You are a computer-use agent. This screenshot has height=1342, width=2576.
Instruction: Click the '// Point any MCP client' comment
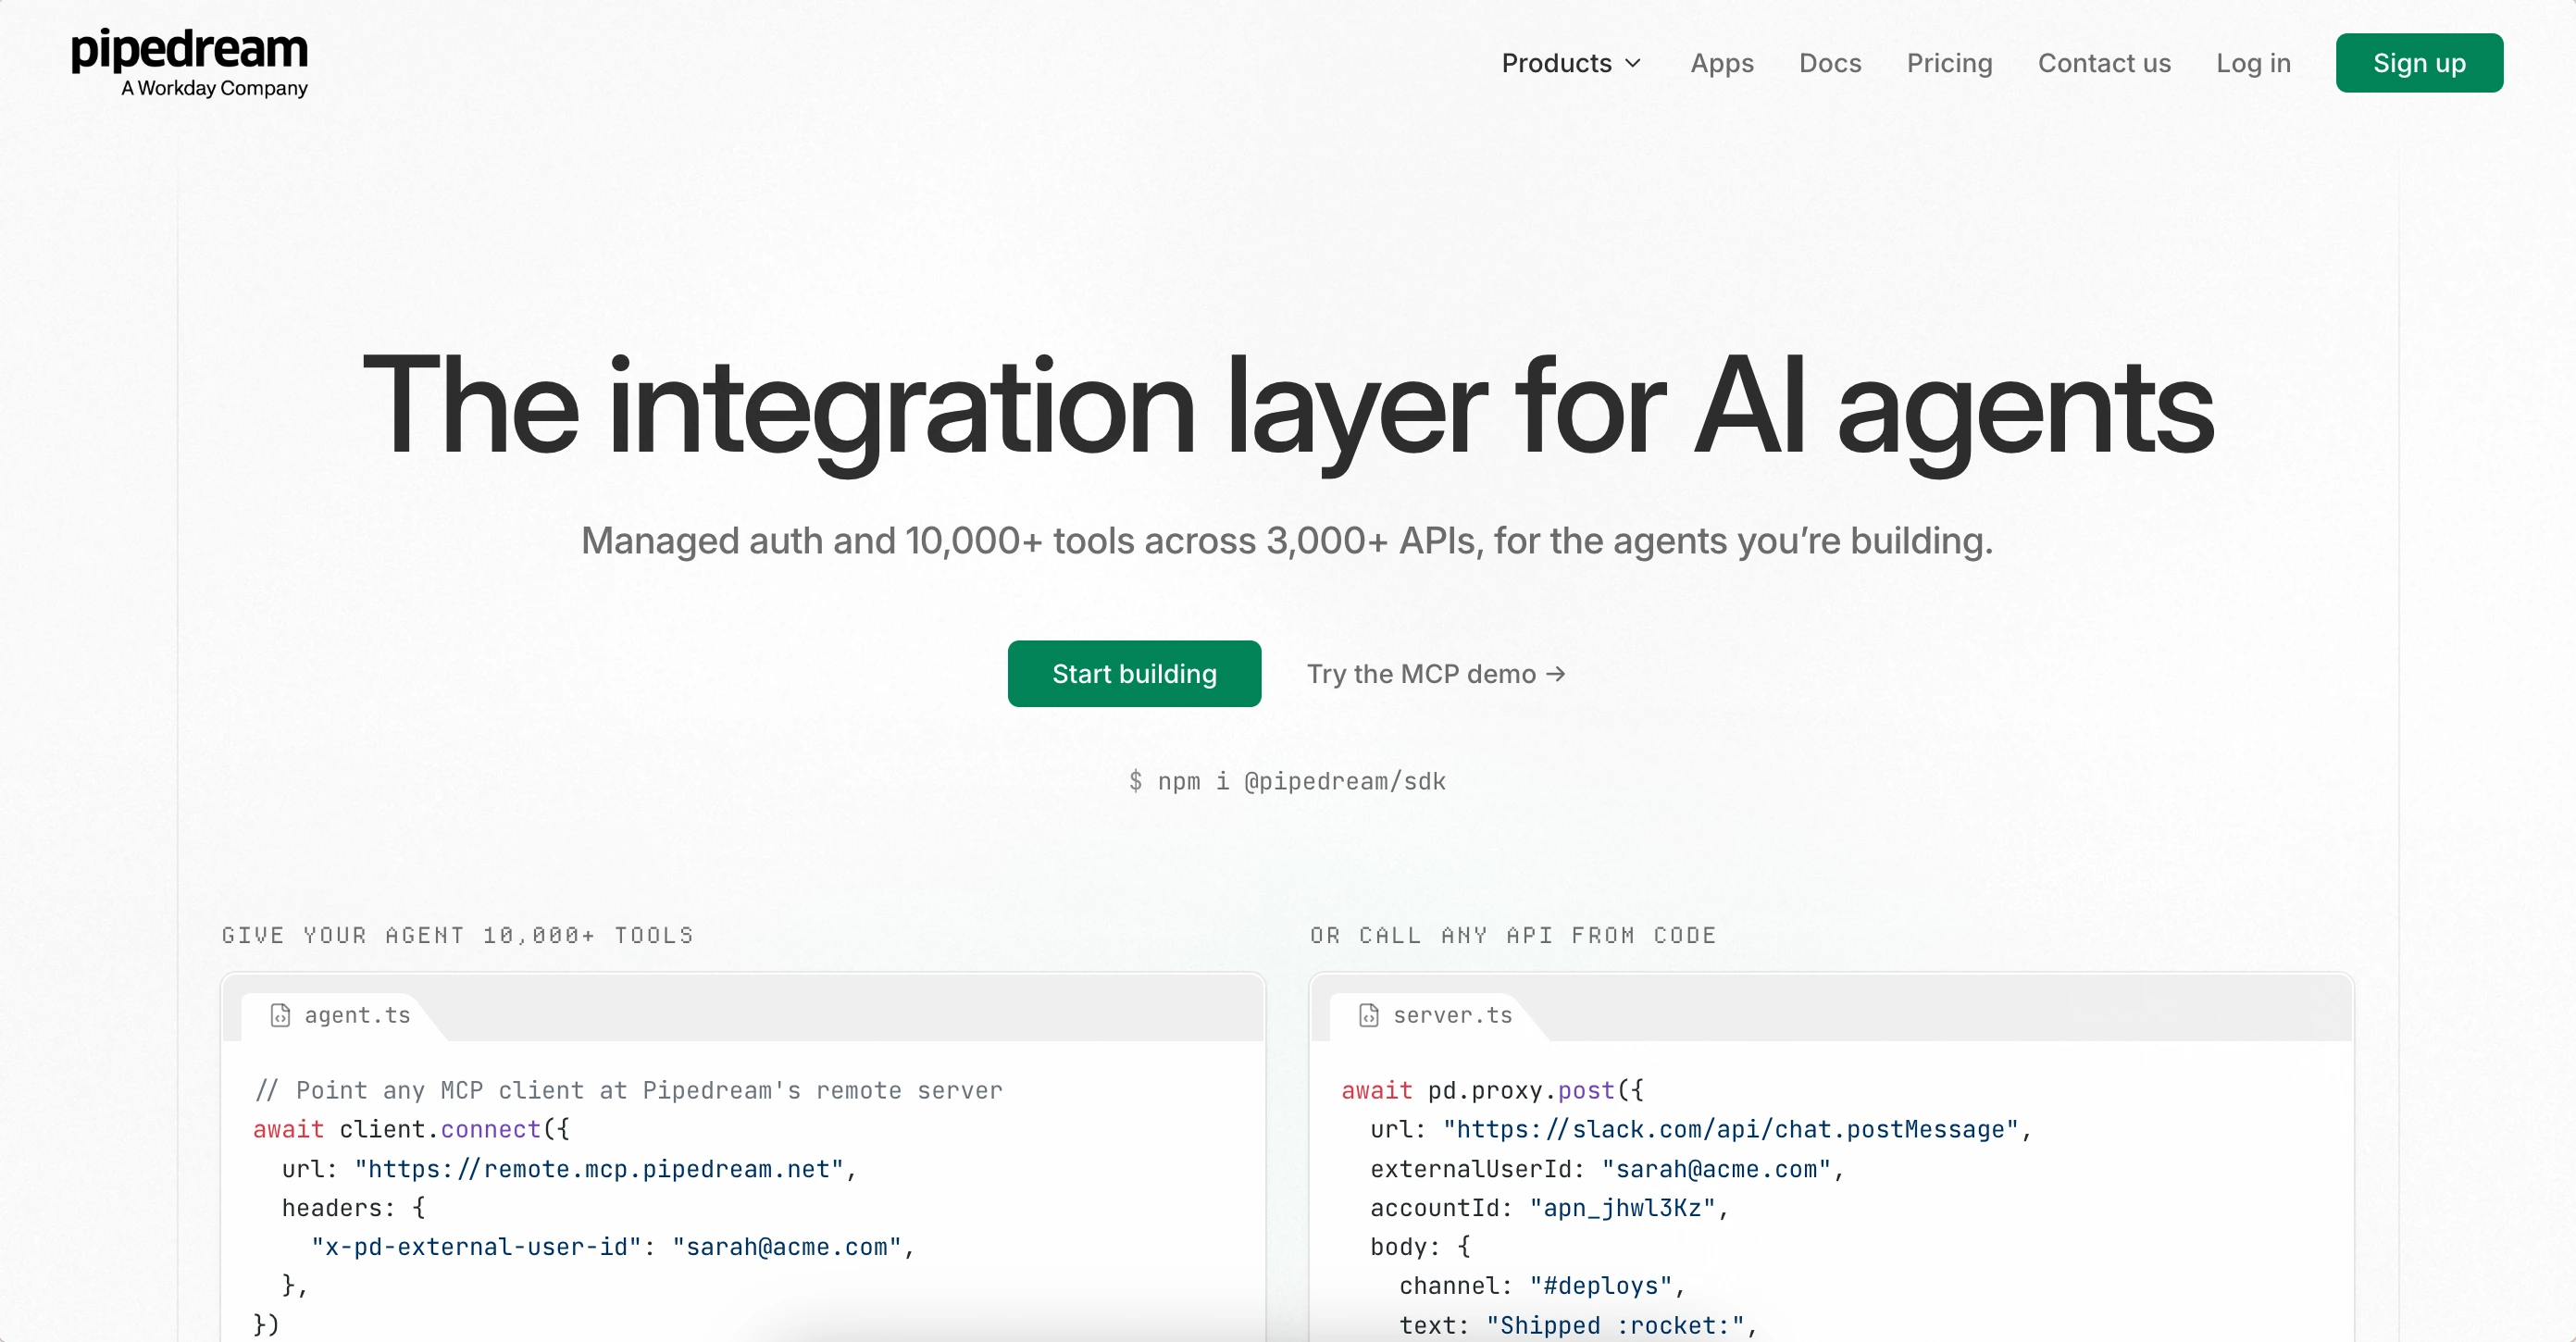(628, 1090)
